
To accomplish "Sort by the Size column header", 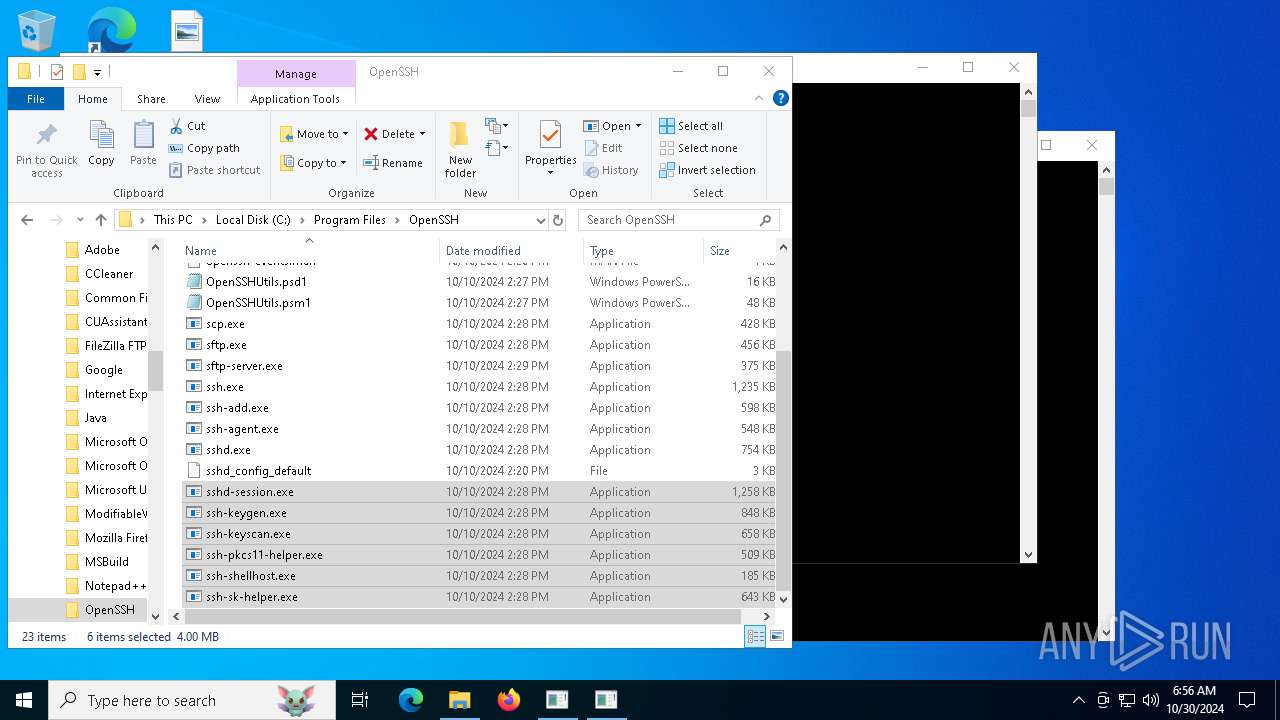I will 741,251.
